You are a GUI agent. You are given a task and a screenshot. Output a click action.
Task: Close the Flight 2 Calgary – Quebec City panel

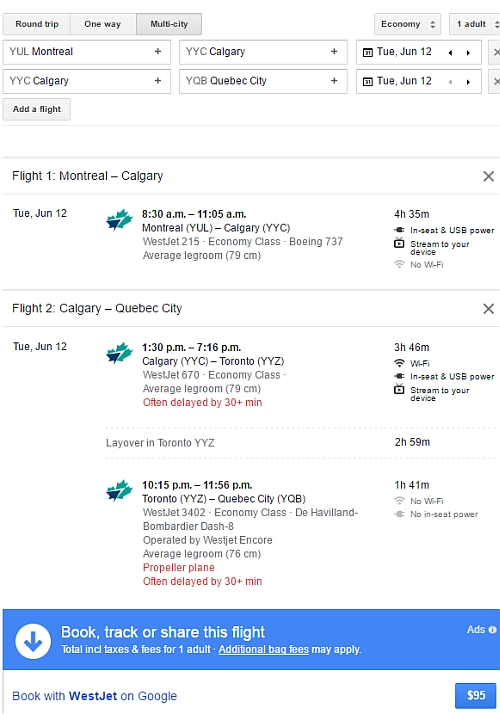click(489, 309)
